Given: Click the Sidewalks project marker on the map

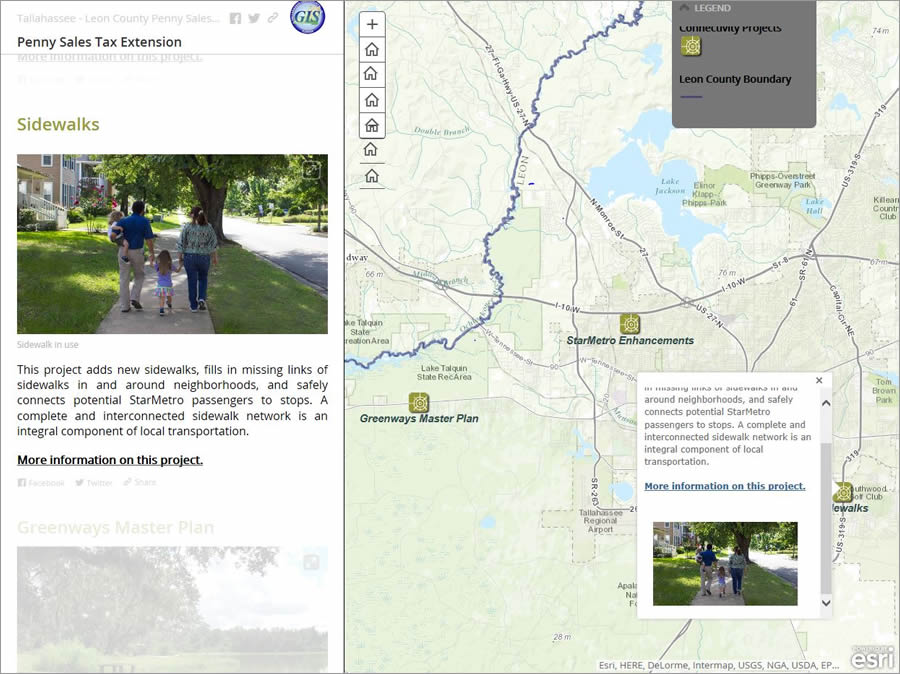Looking at the screenshot, I should pyautogui.click(x=843, y=490).
